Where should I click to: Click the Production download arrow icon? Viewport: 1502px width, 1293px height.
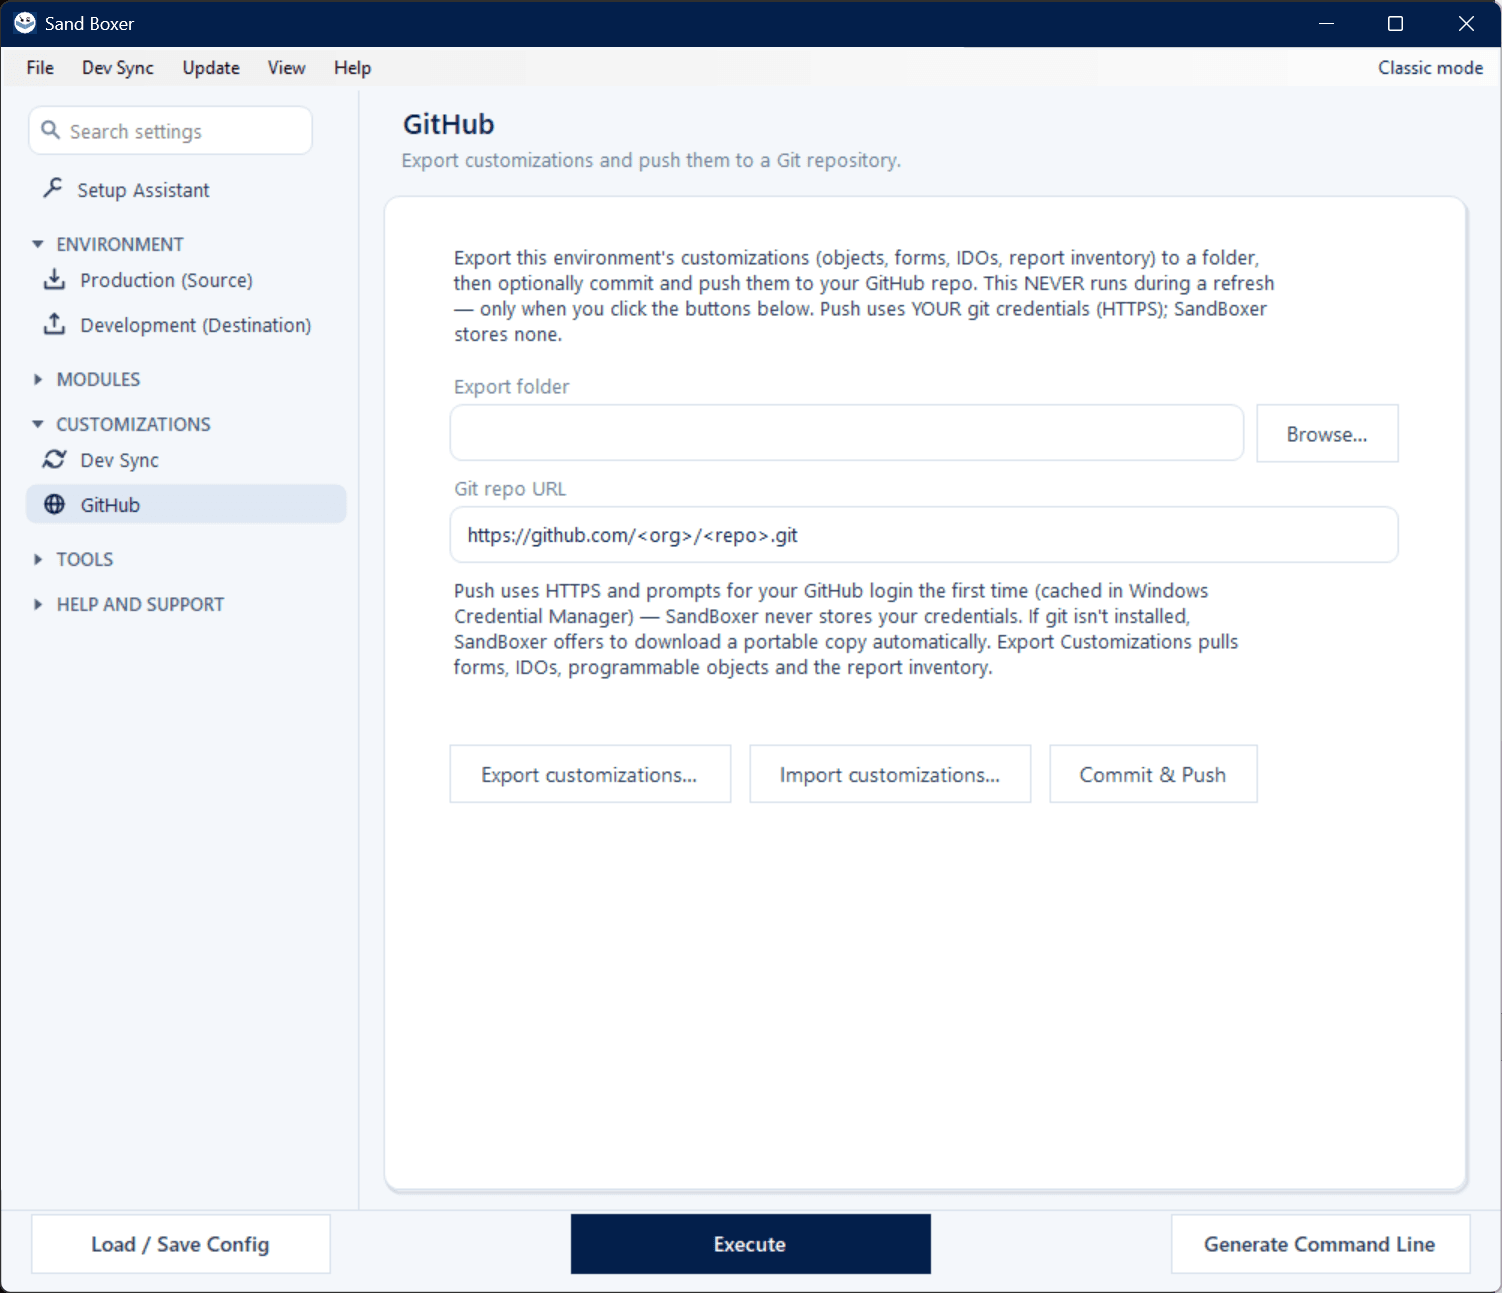(55, 279)
